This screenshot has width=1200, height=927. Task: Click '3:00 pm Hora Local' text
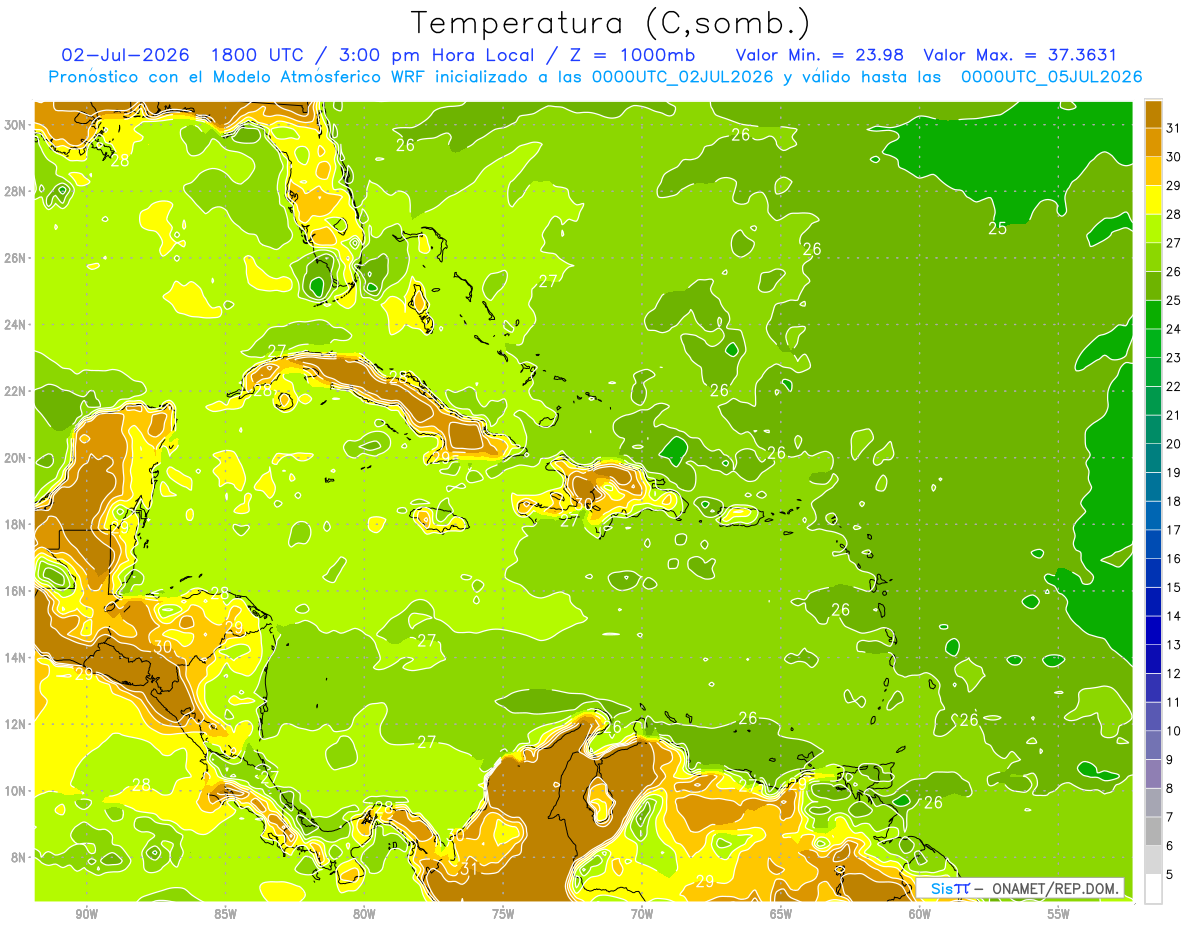pyautogui.click(x=435, y=55)
